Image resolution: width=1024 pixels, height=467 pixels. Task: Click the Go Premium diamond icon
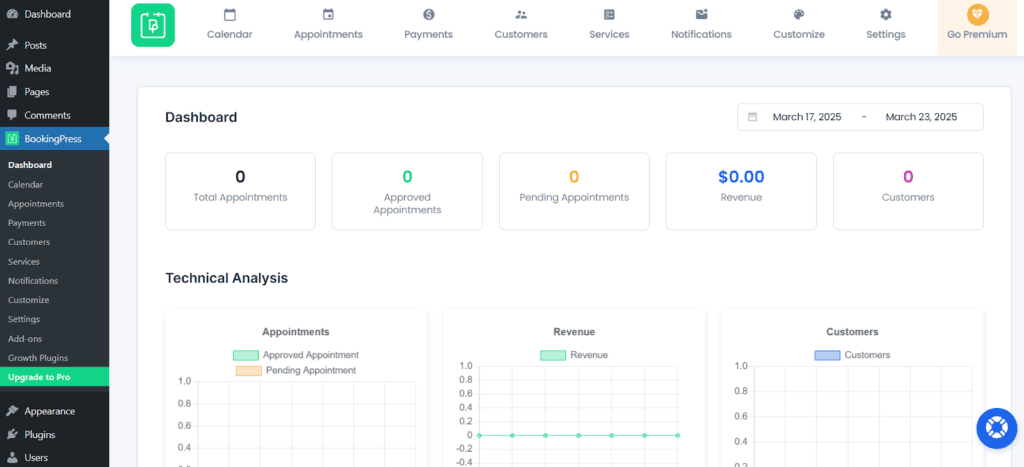click(x=978, y=14)
